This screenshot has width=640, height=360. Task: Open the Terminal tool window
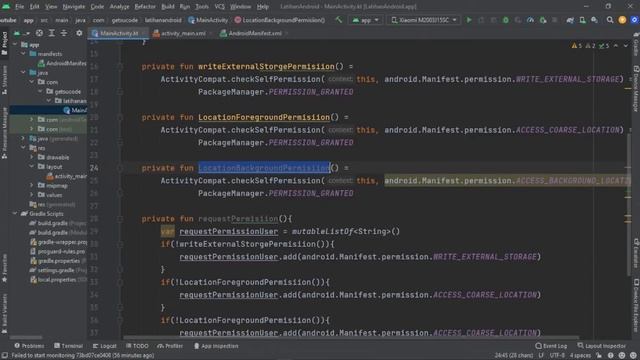point(68,346)
